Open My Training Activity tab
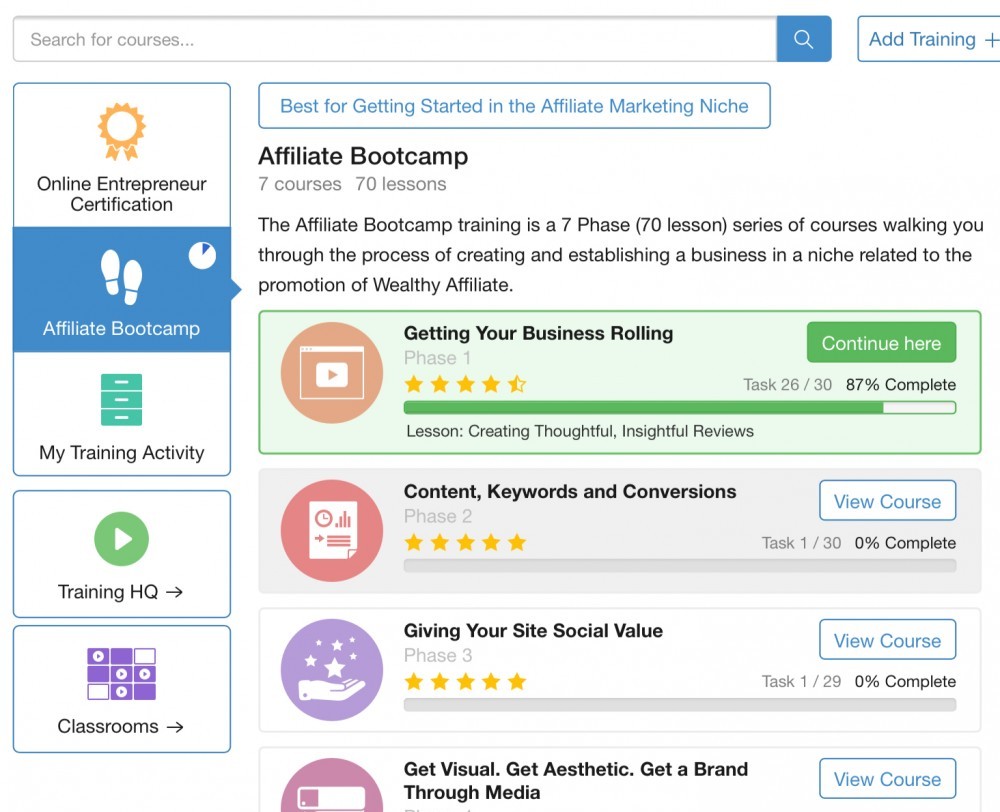This screenshot has height=812, width=1000. [x=121, y=414]
